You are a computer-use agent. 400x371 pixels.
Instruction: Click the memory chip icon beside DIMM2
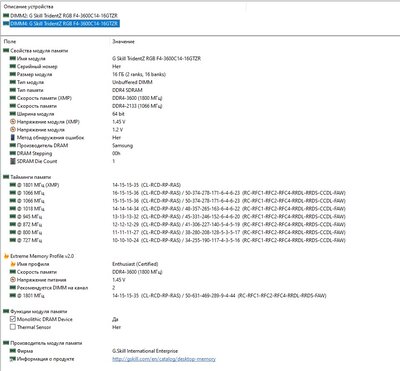(x=6, y=16)
